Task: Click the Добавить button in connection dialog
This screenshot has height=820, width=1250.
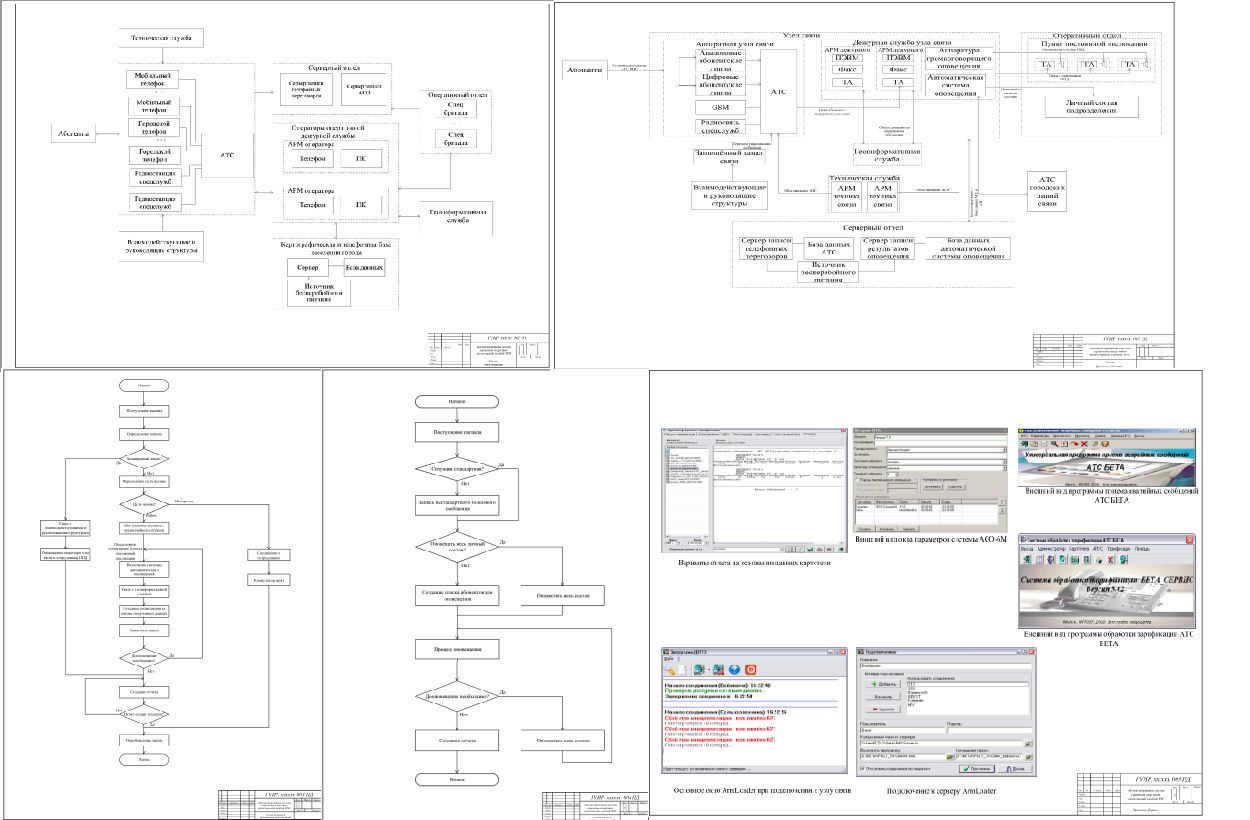Action: click(x=883, y=684)
